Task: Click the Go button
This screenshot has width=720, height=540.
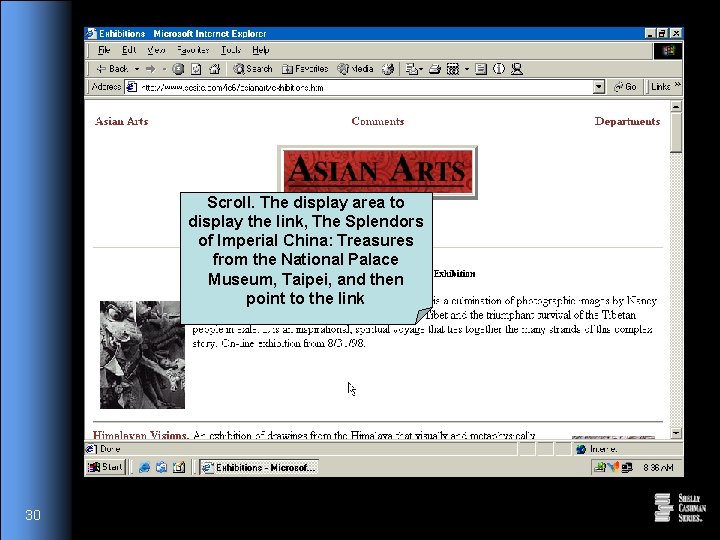Action: [625, 87]
